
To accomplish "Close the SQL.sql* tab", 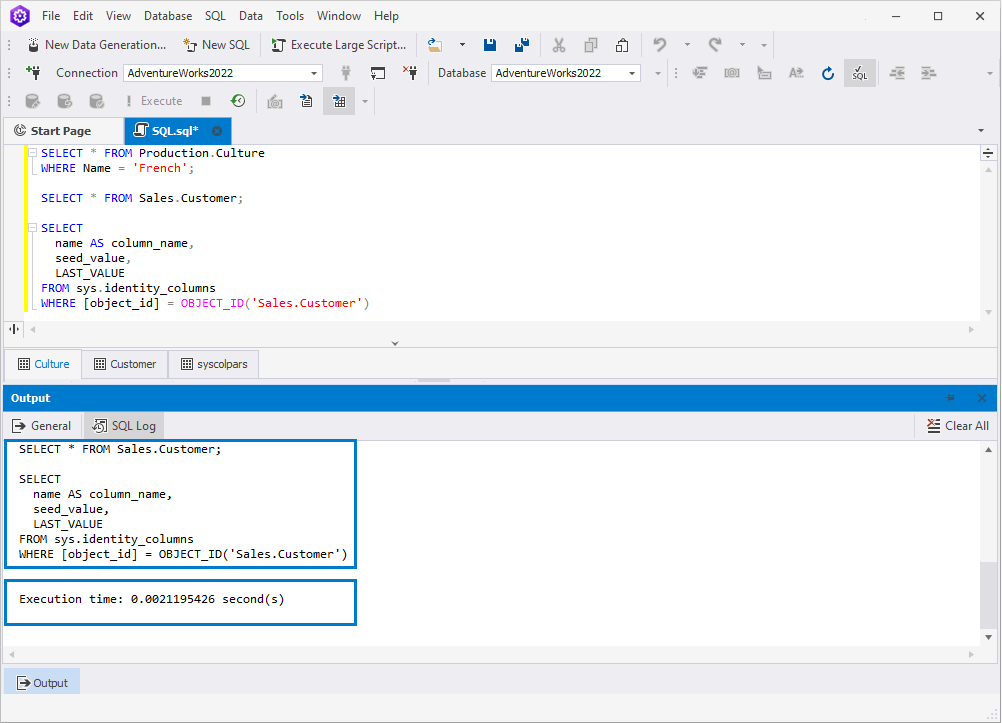I will (x=217, y=131).
